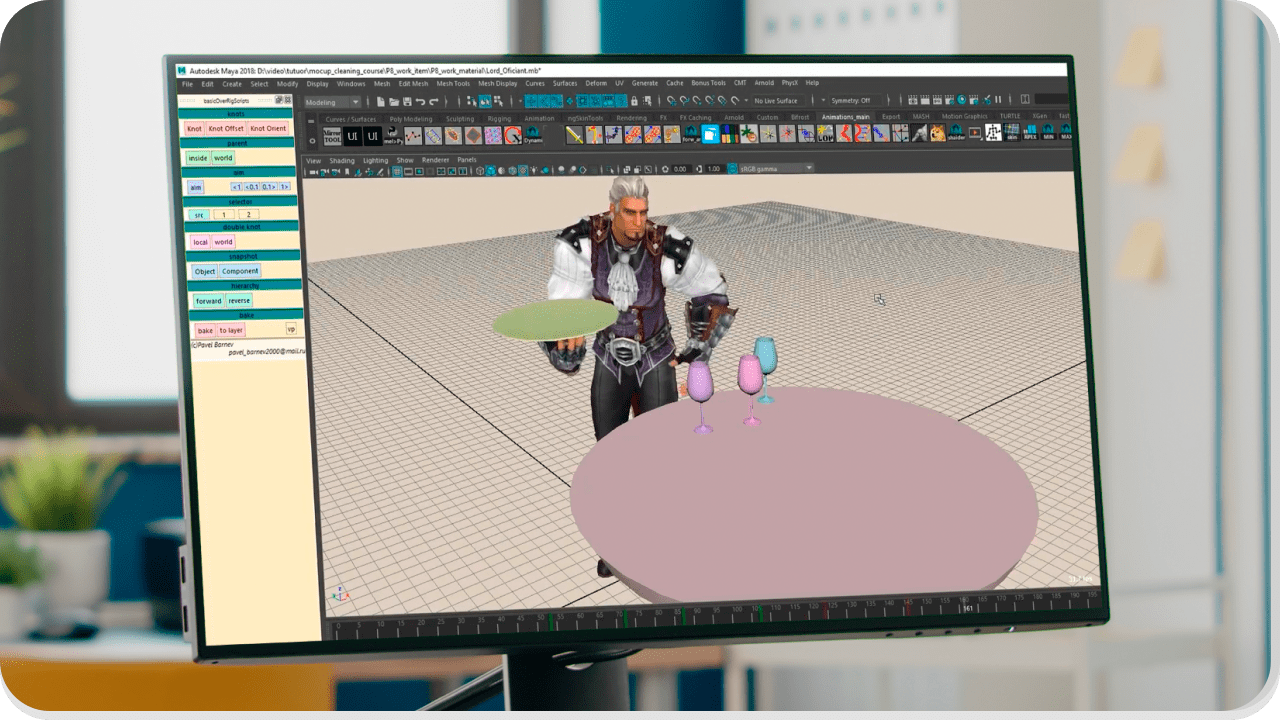Click the forward hierarchy button
1280x720 pixels.
pyautogui.click(x=209, y=301)
